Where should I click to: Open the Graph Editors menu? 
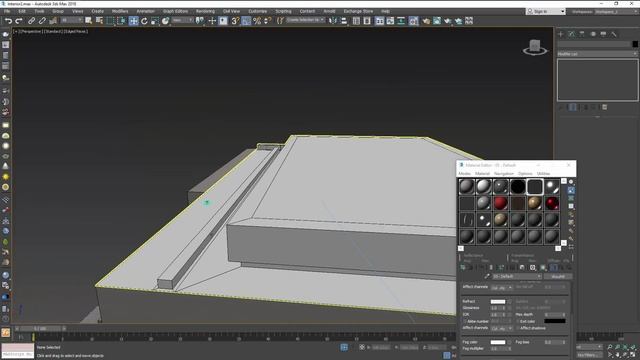(176, 11)
